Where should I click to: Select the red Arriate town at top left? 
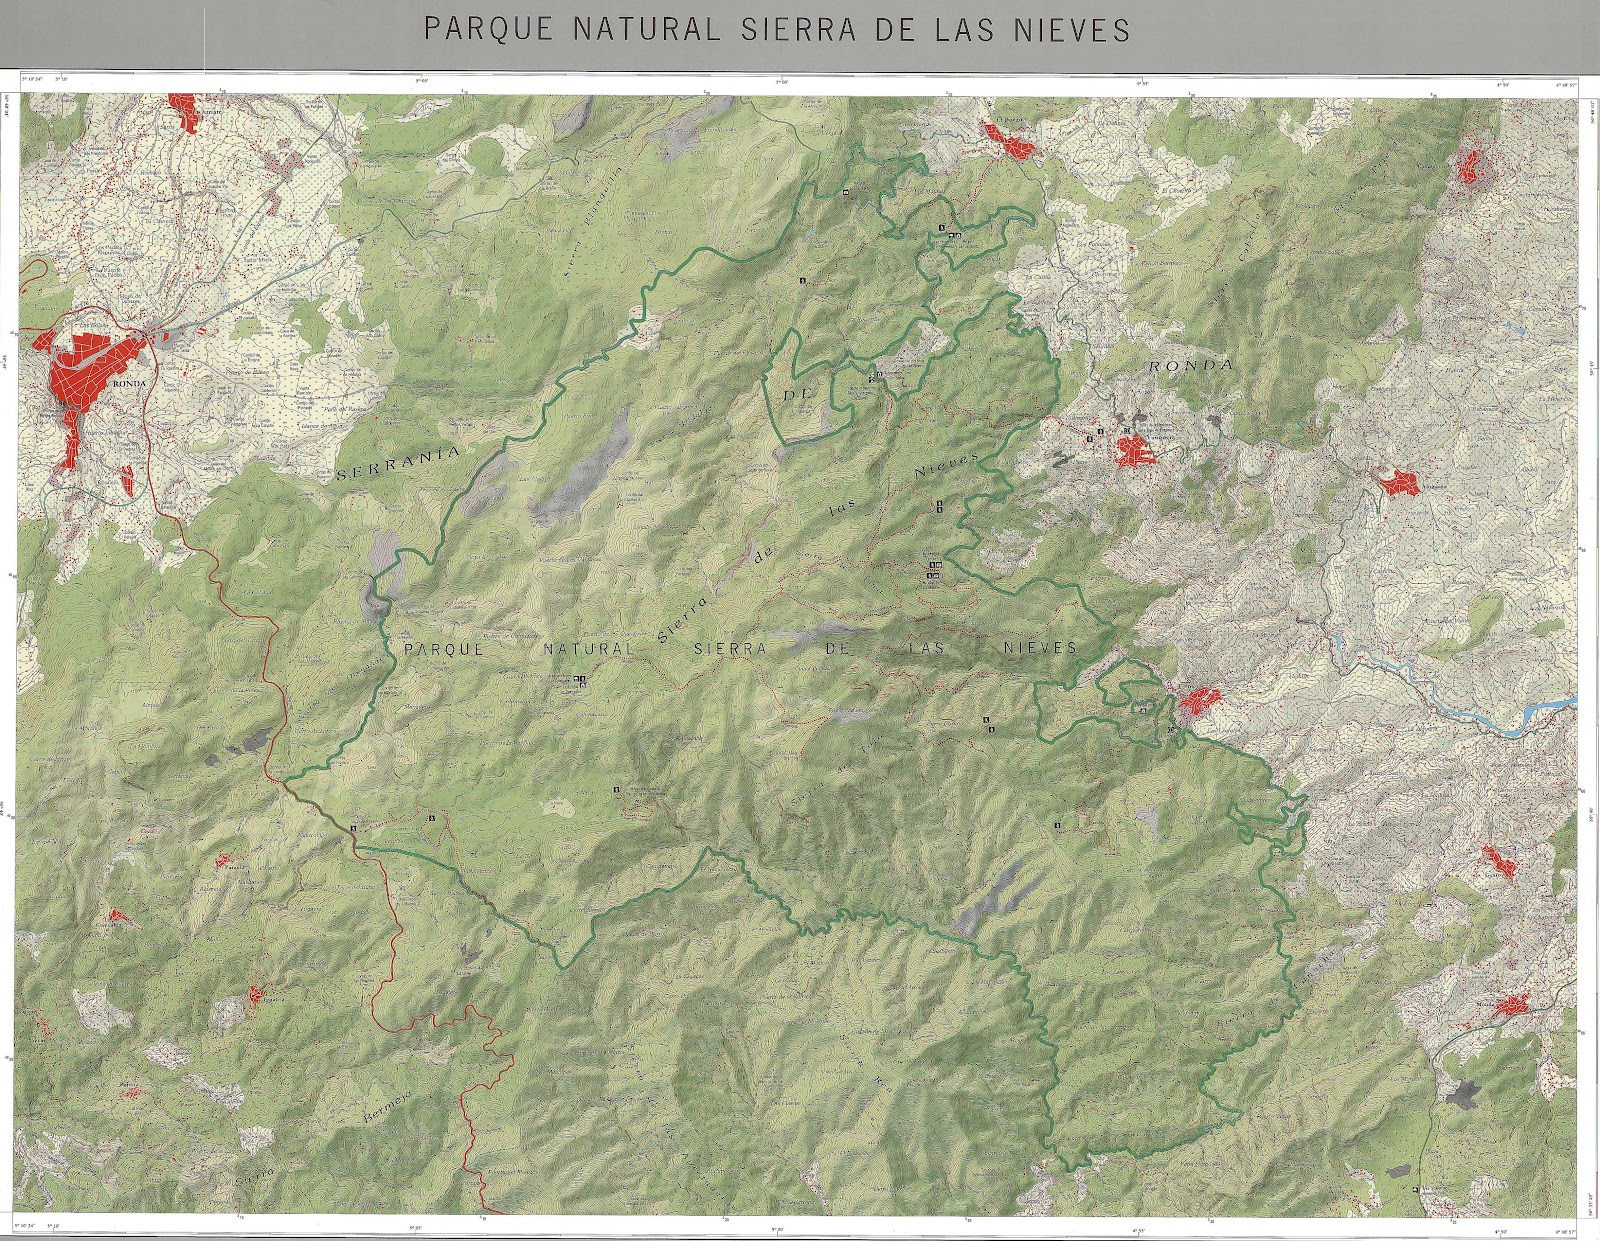point(186,113)
